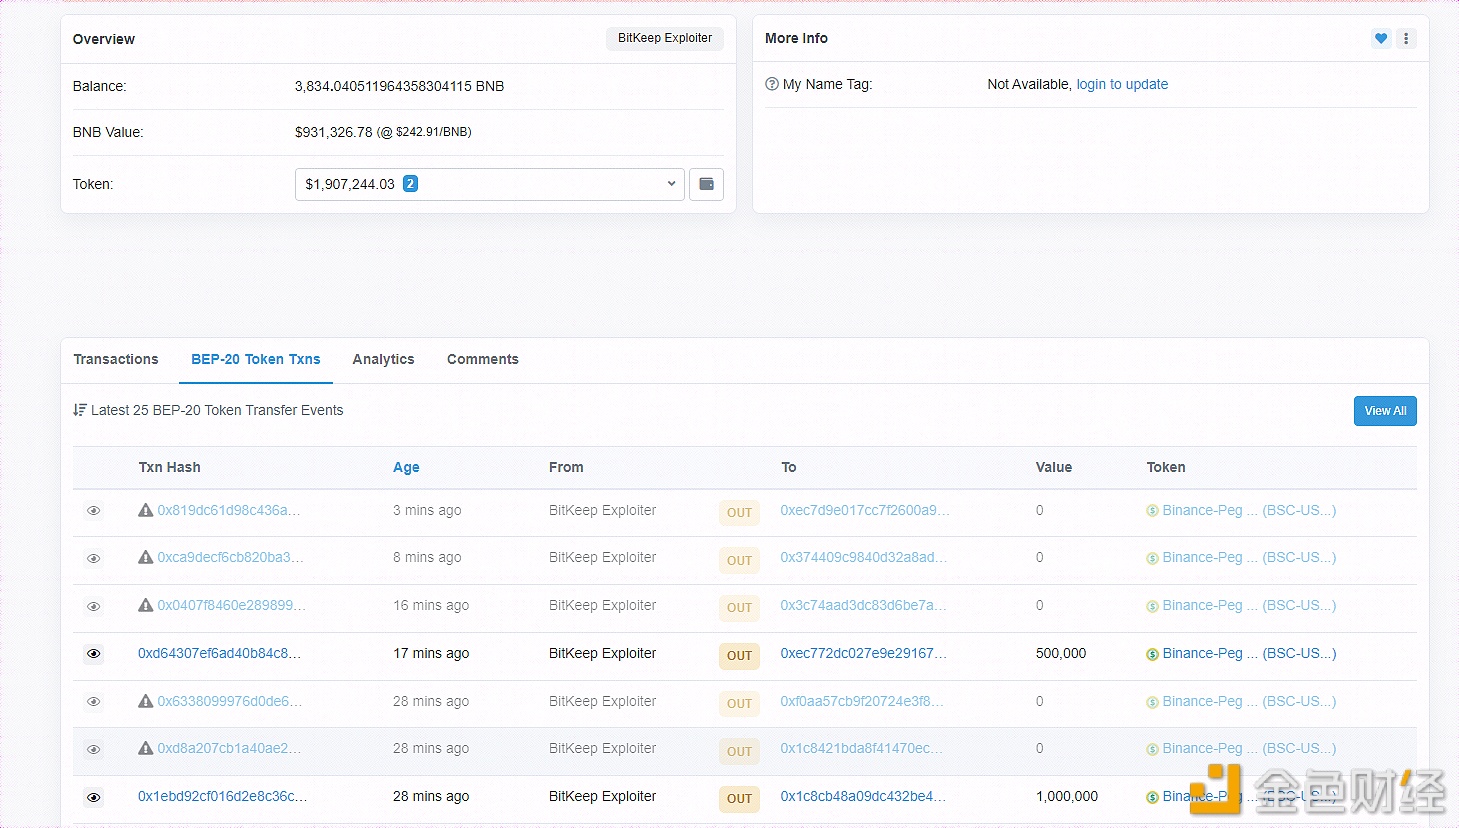The width and height of the screenshot is (1459, 828).
Task: Click the heart favorite icon in More Info
Action: tap(1381, 38)
